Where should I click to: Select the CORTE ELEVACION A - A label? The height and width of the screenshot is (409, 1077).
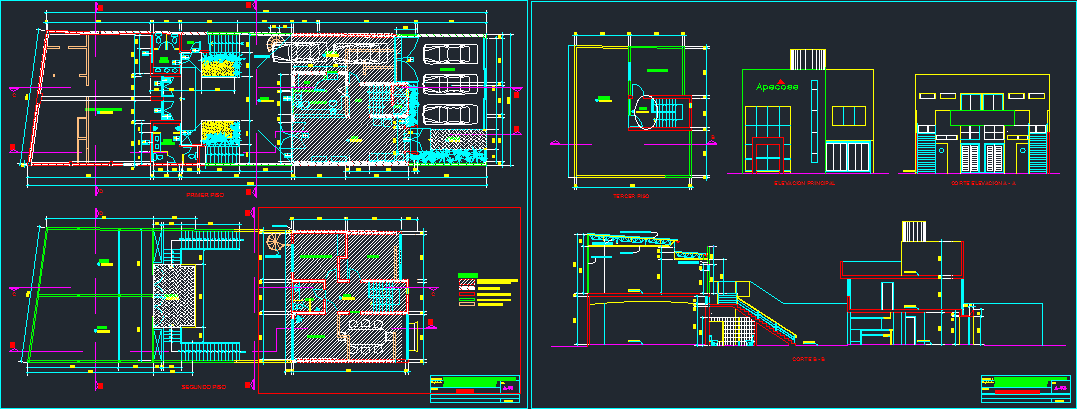pos(983,184)
